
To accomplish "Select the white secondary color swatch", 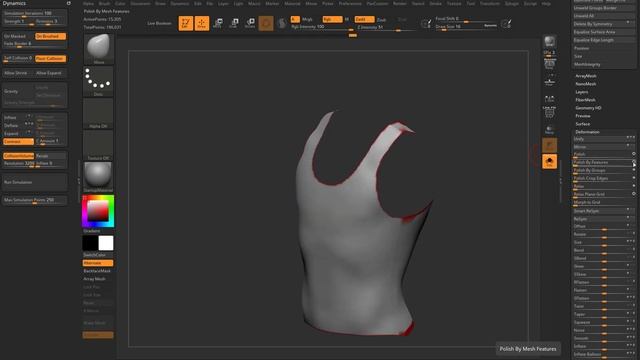I will pos(106,243).
